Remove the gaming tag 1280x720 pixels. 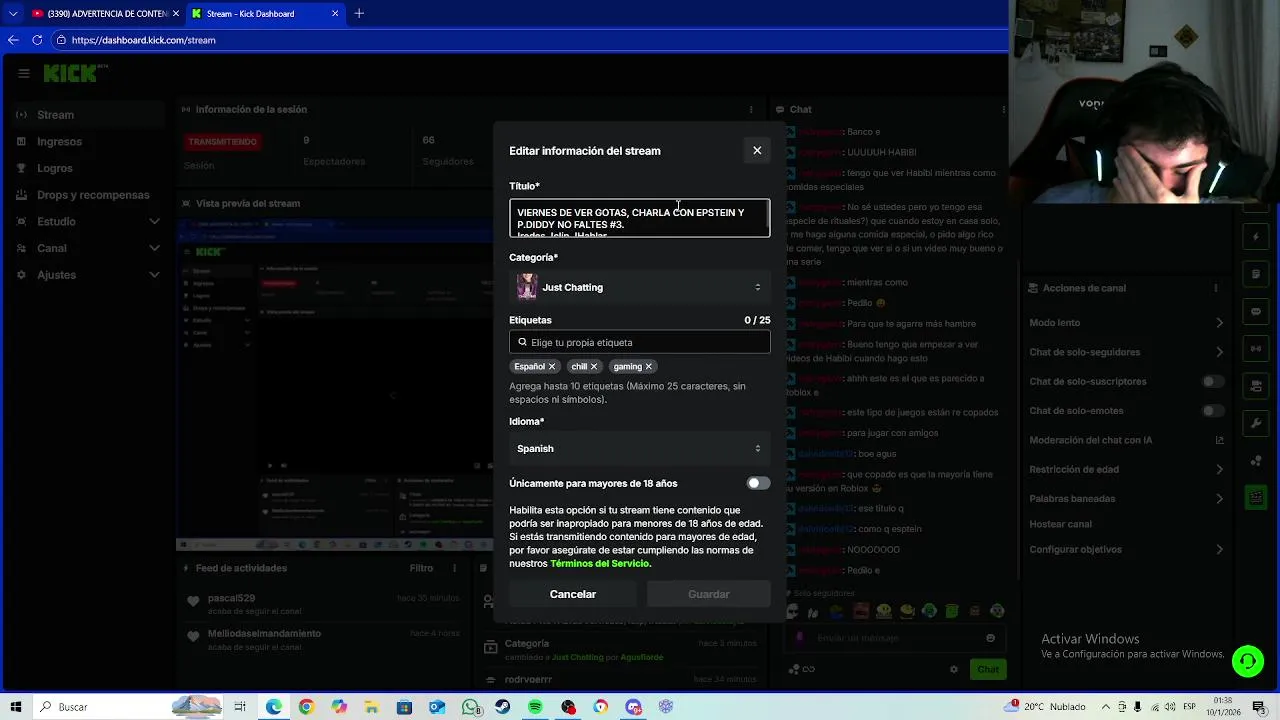click(x=648, y=366)
